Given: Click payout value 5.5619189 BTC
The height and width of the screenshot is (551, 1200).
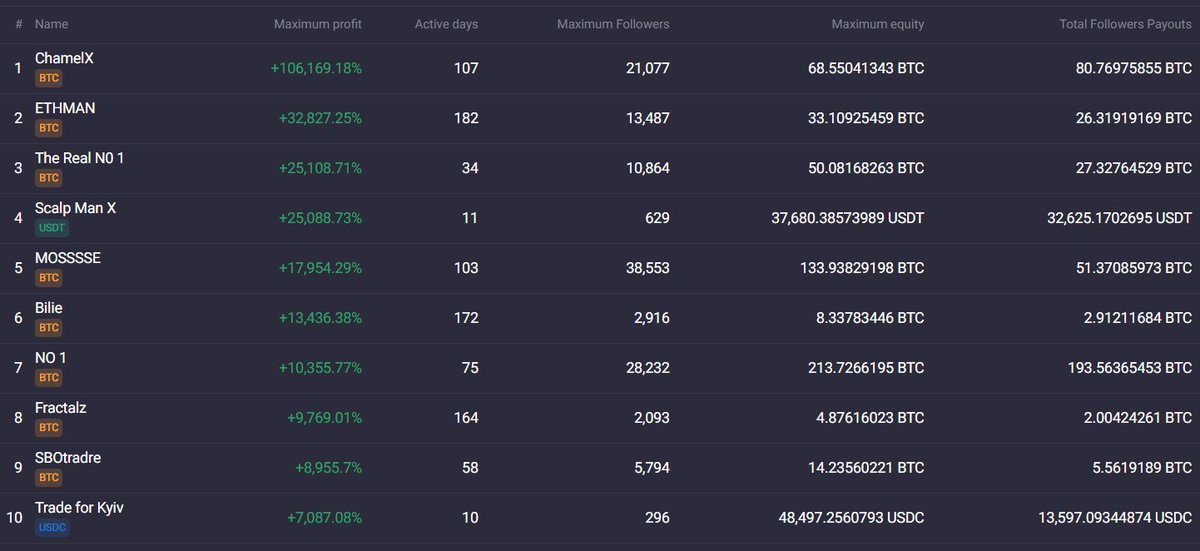Looking at the screenshot, I should [1142, 468].
